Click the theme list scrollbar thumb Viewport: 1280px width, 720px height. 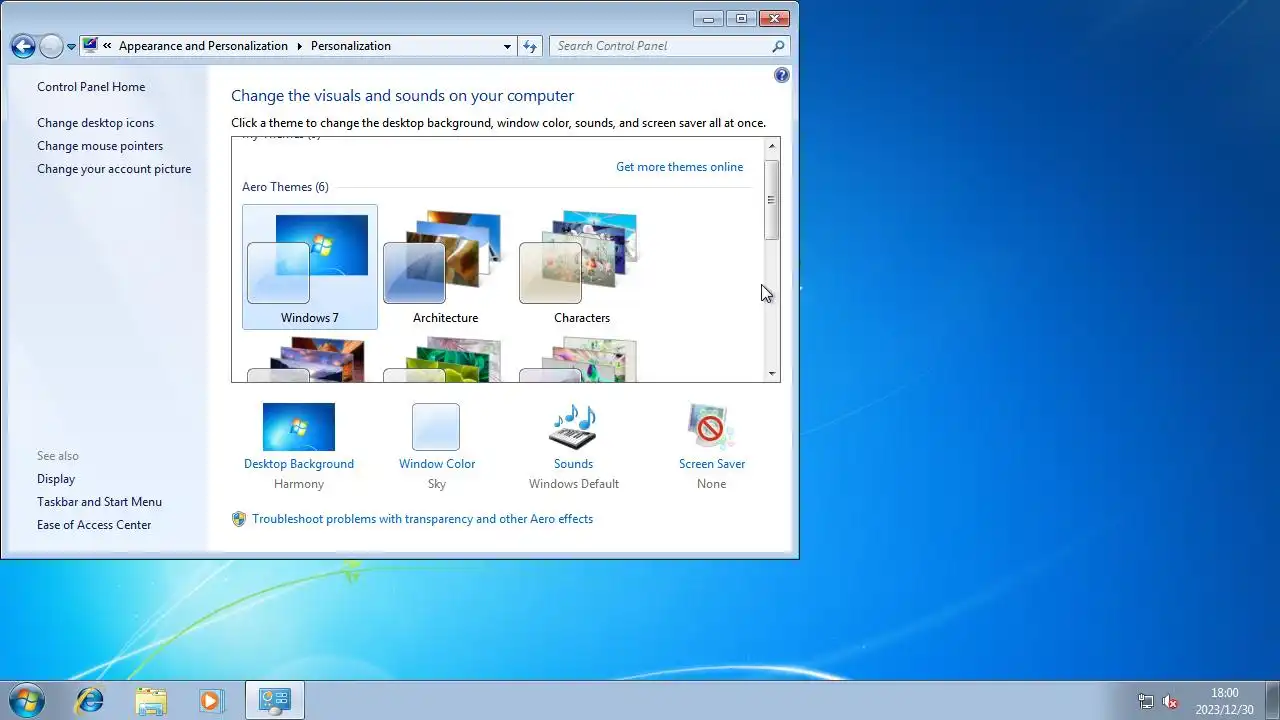pyautogui.click(x=771, y=199)
